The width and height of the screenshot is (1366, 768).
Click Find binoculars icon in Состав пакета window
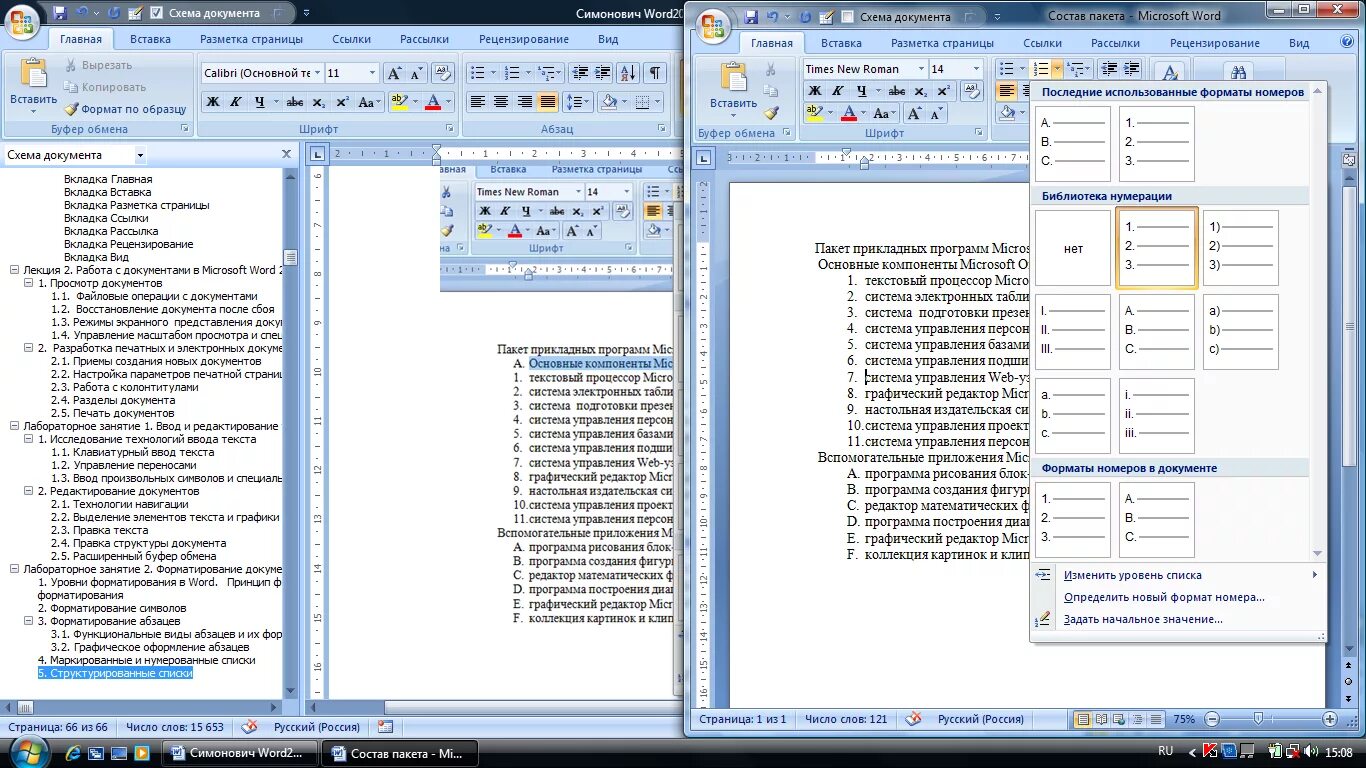point(1238,73)
